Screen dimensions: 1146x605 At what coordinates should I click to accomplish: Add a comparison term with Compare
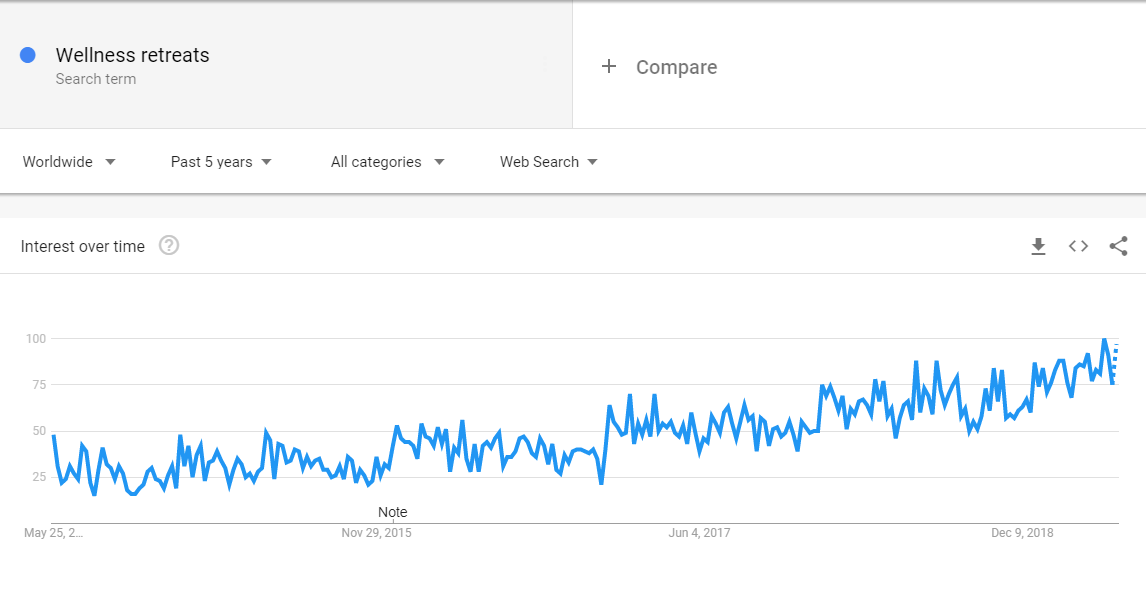click(x=676, y=66)
